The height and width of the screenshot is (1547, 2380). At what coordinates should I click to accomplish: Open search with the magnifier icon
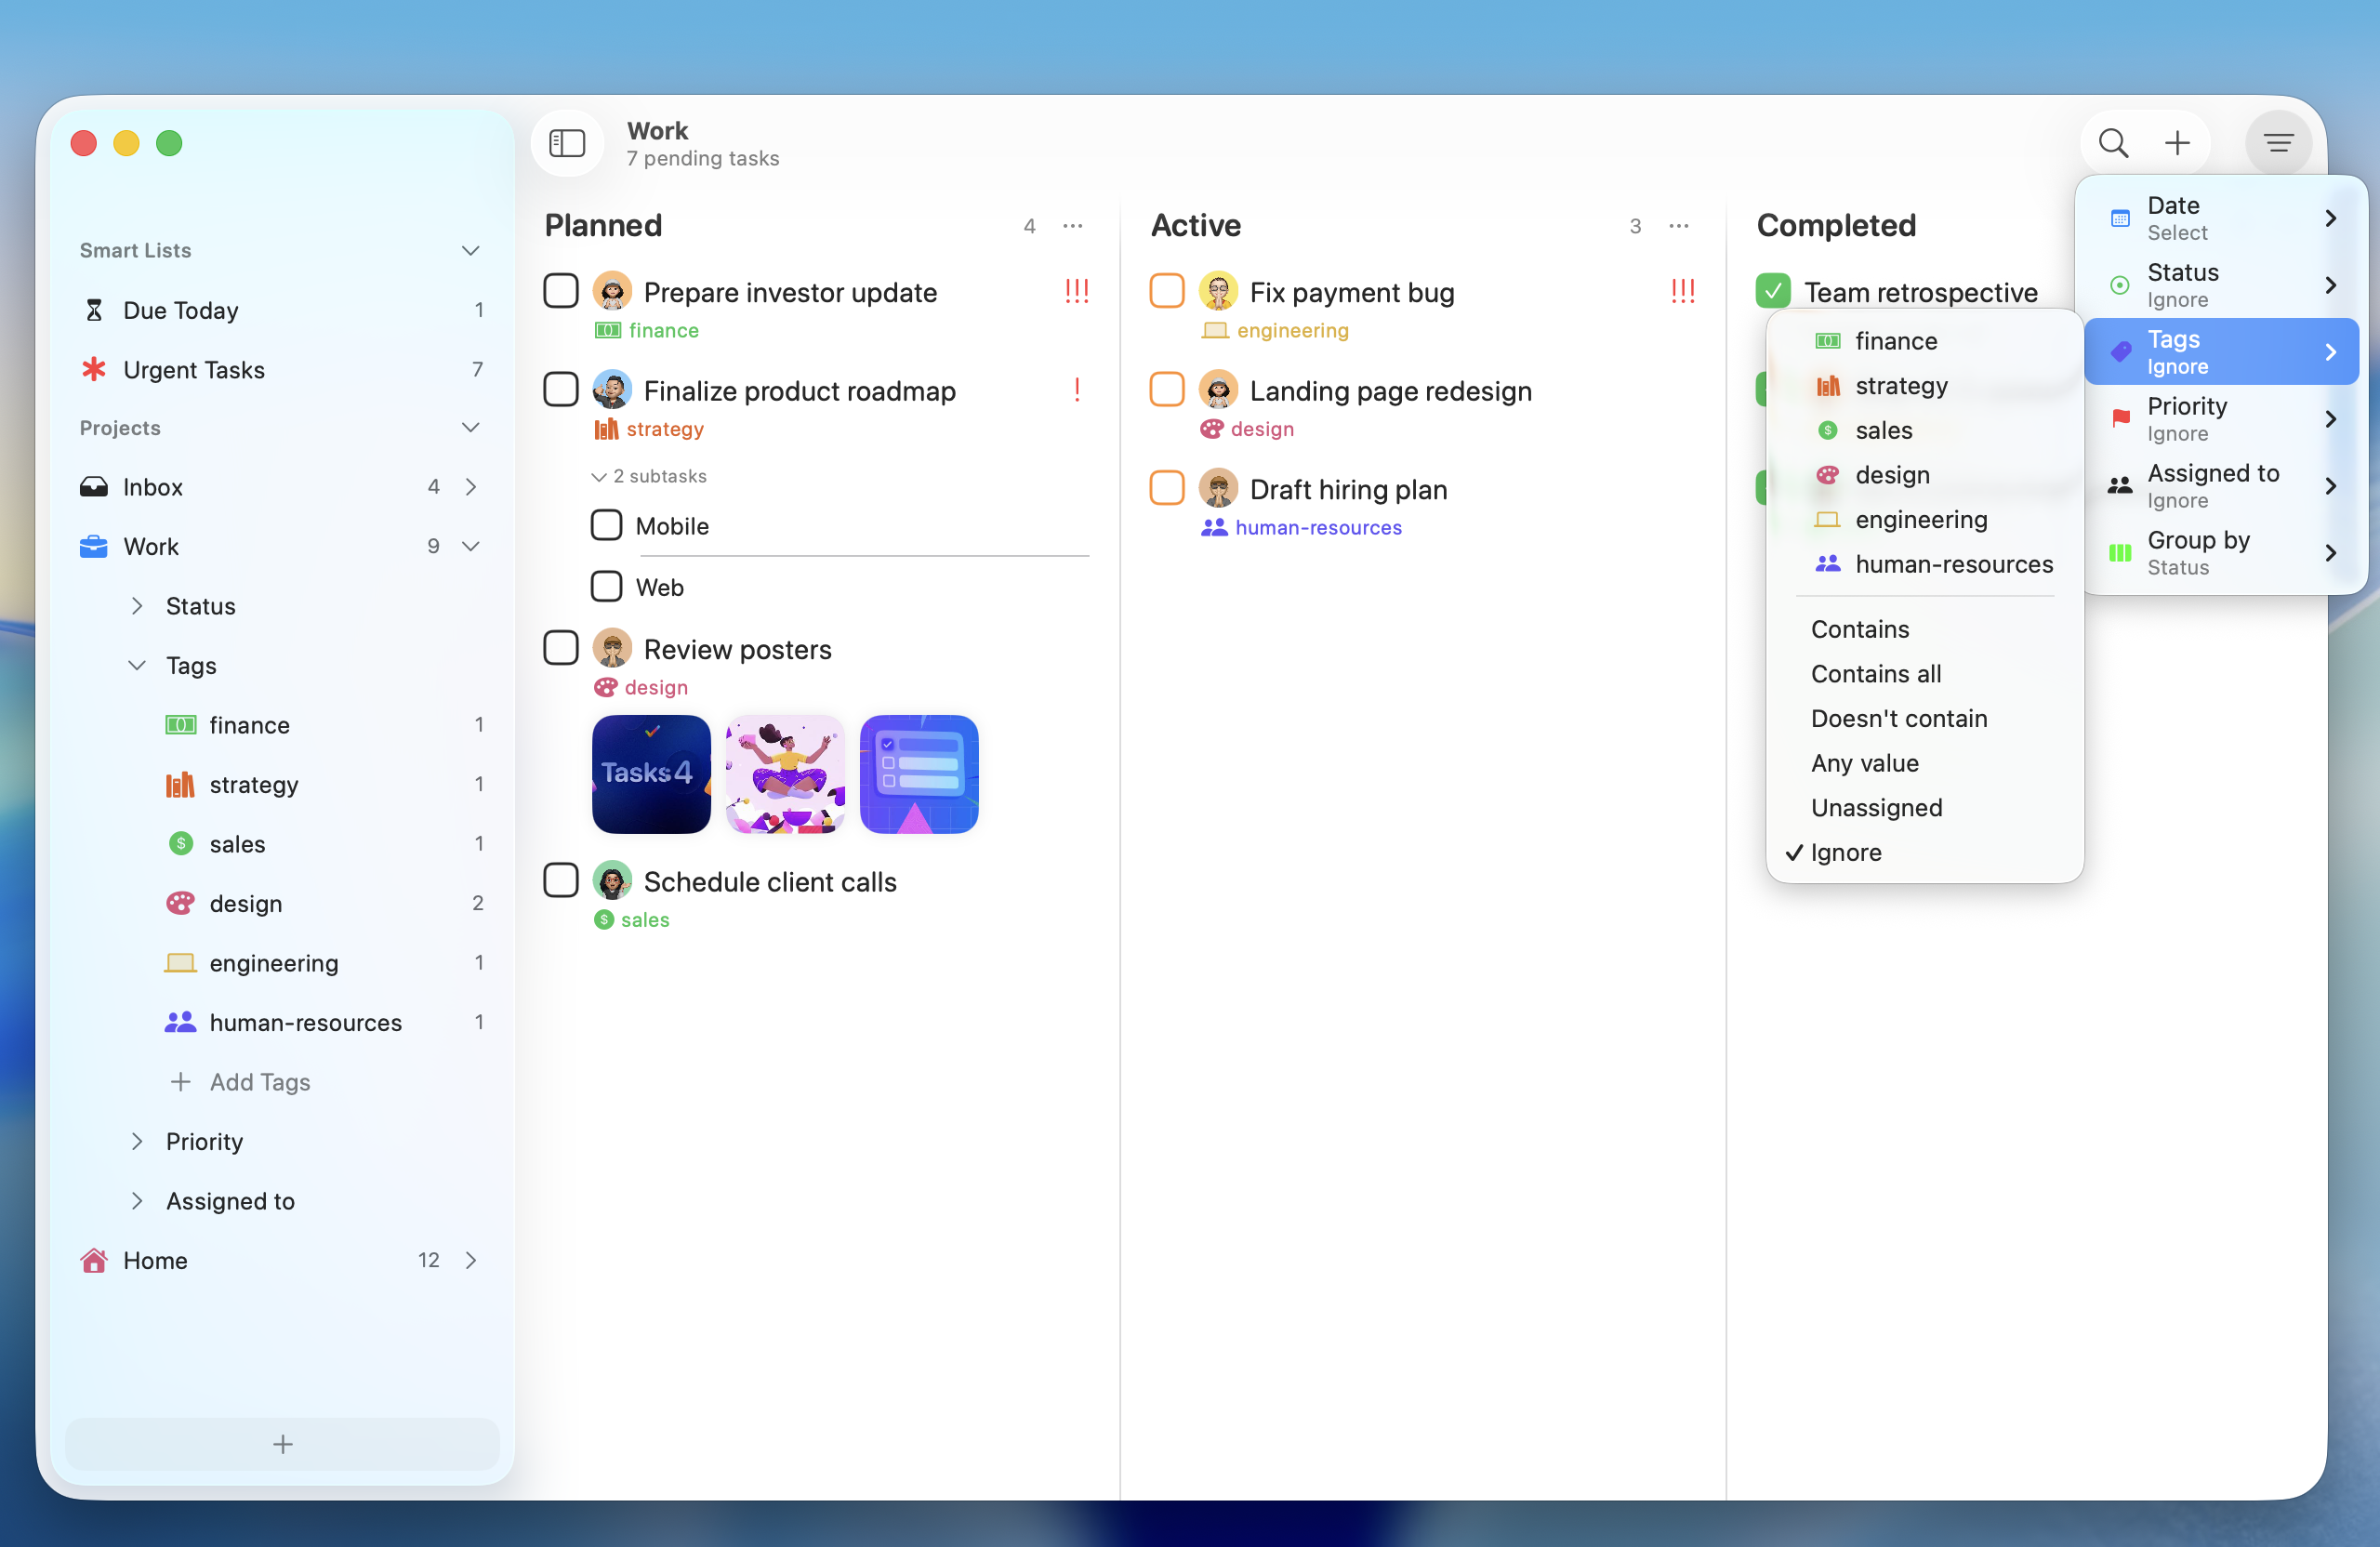pos(2112,143)
